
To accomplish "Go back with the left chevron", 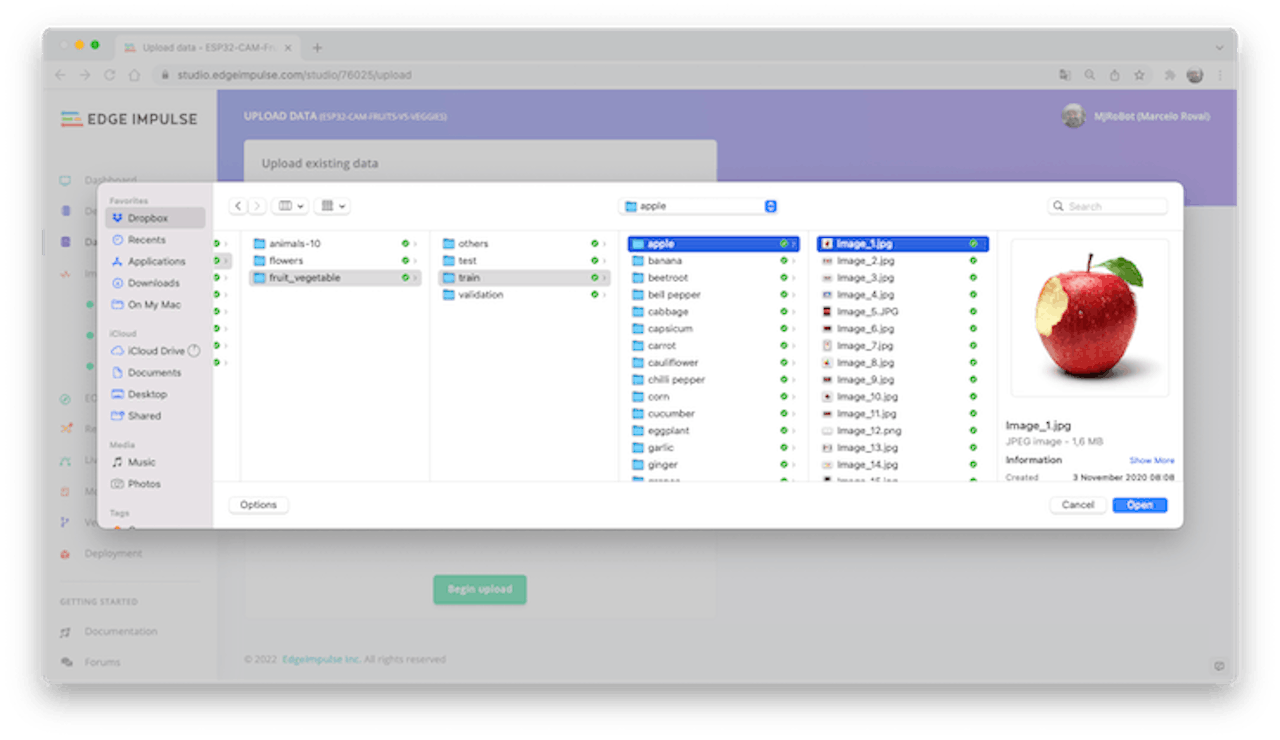I will 238,206.
